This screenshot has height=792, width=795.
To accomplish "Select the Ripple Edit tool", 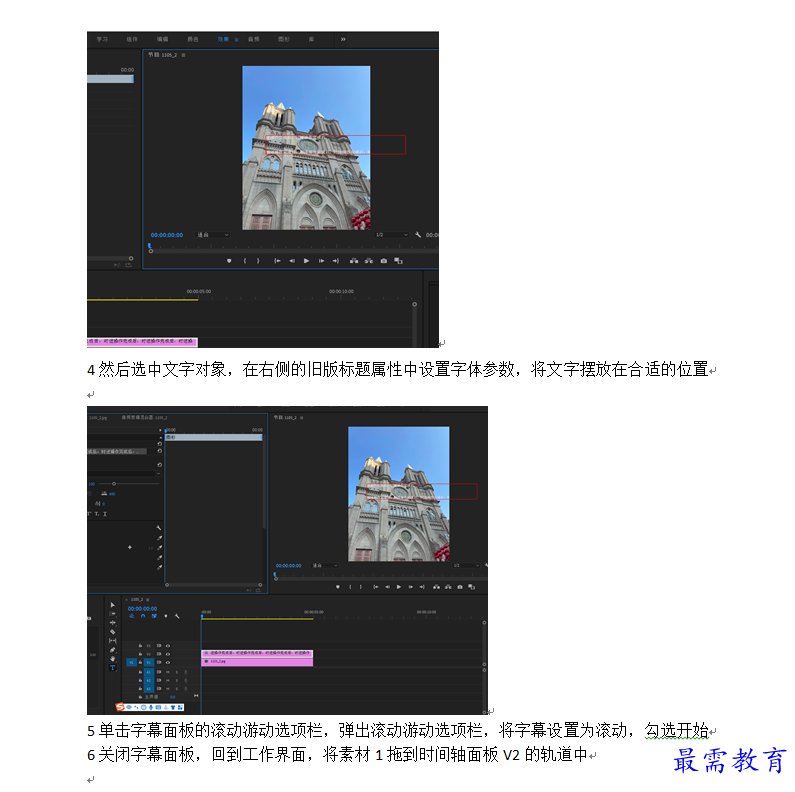I will [x=113, y=623].
